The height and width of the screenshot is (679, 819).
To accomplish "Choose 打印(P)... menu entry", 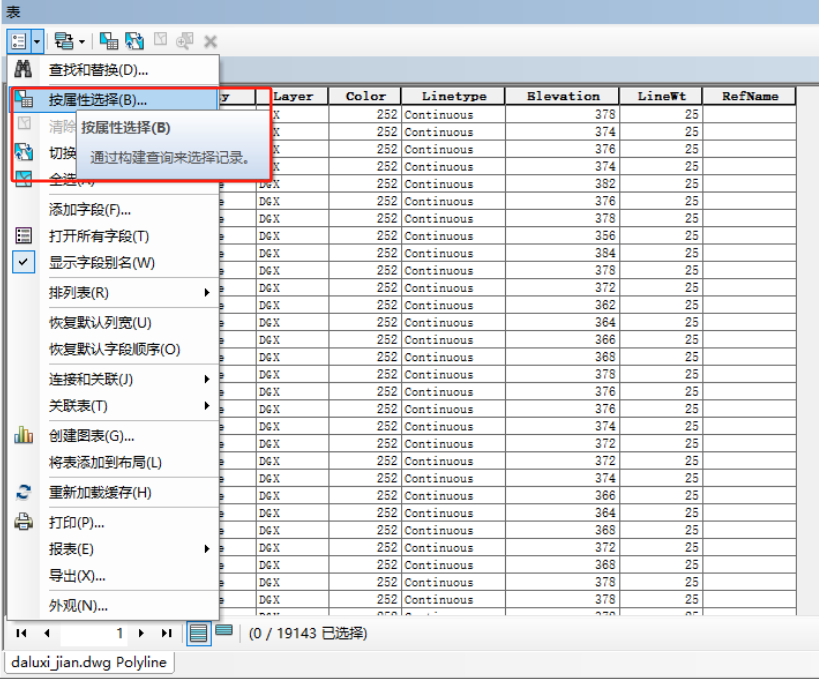I will coord(114,523).
